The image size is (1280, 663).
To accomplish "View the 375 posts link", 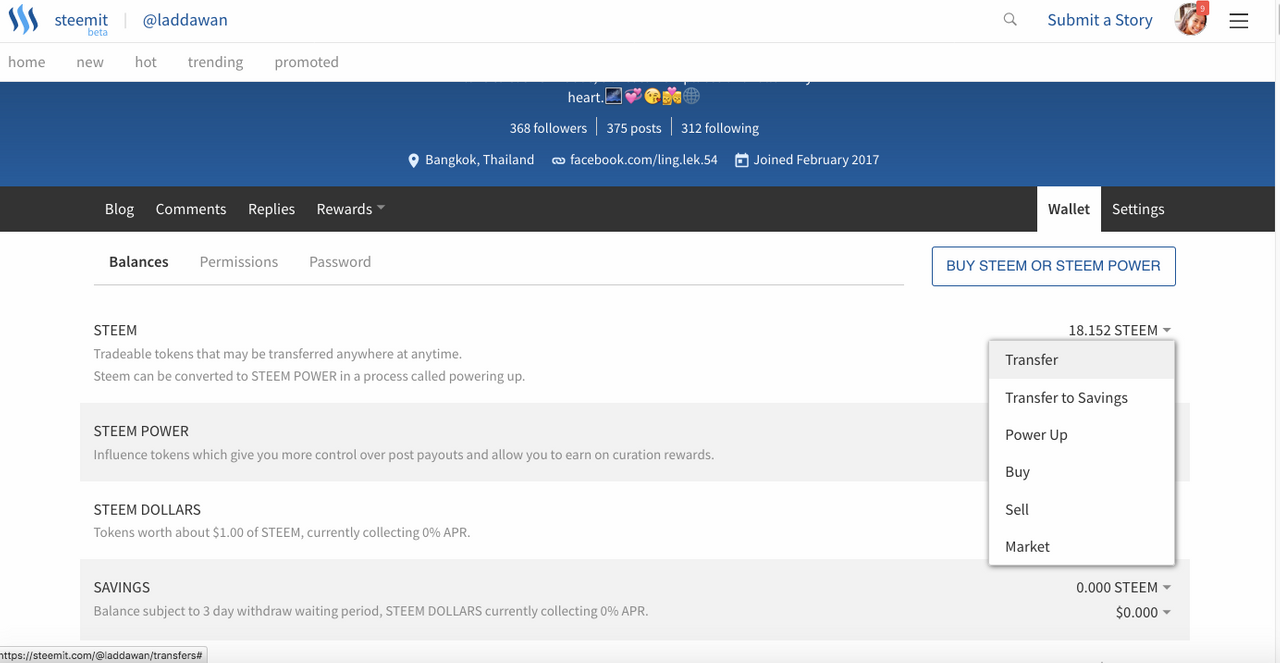I will (634, 128).
